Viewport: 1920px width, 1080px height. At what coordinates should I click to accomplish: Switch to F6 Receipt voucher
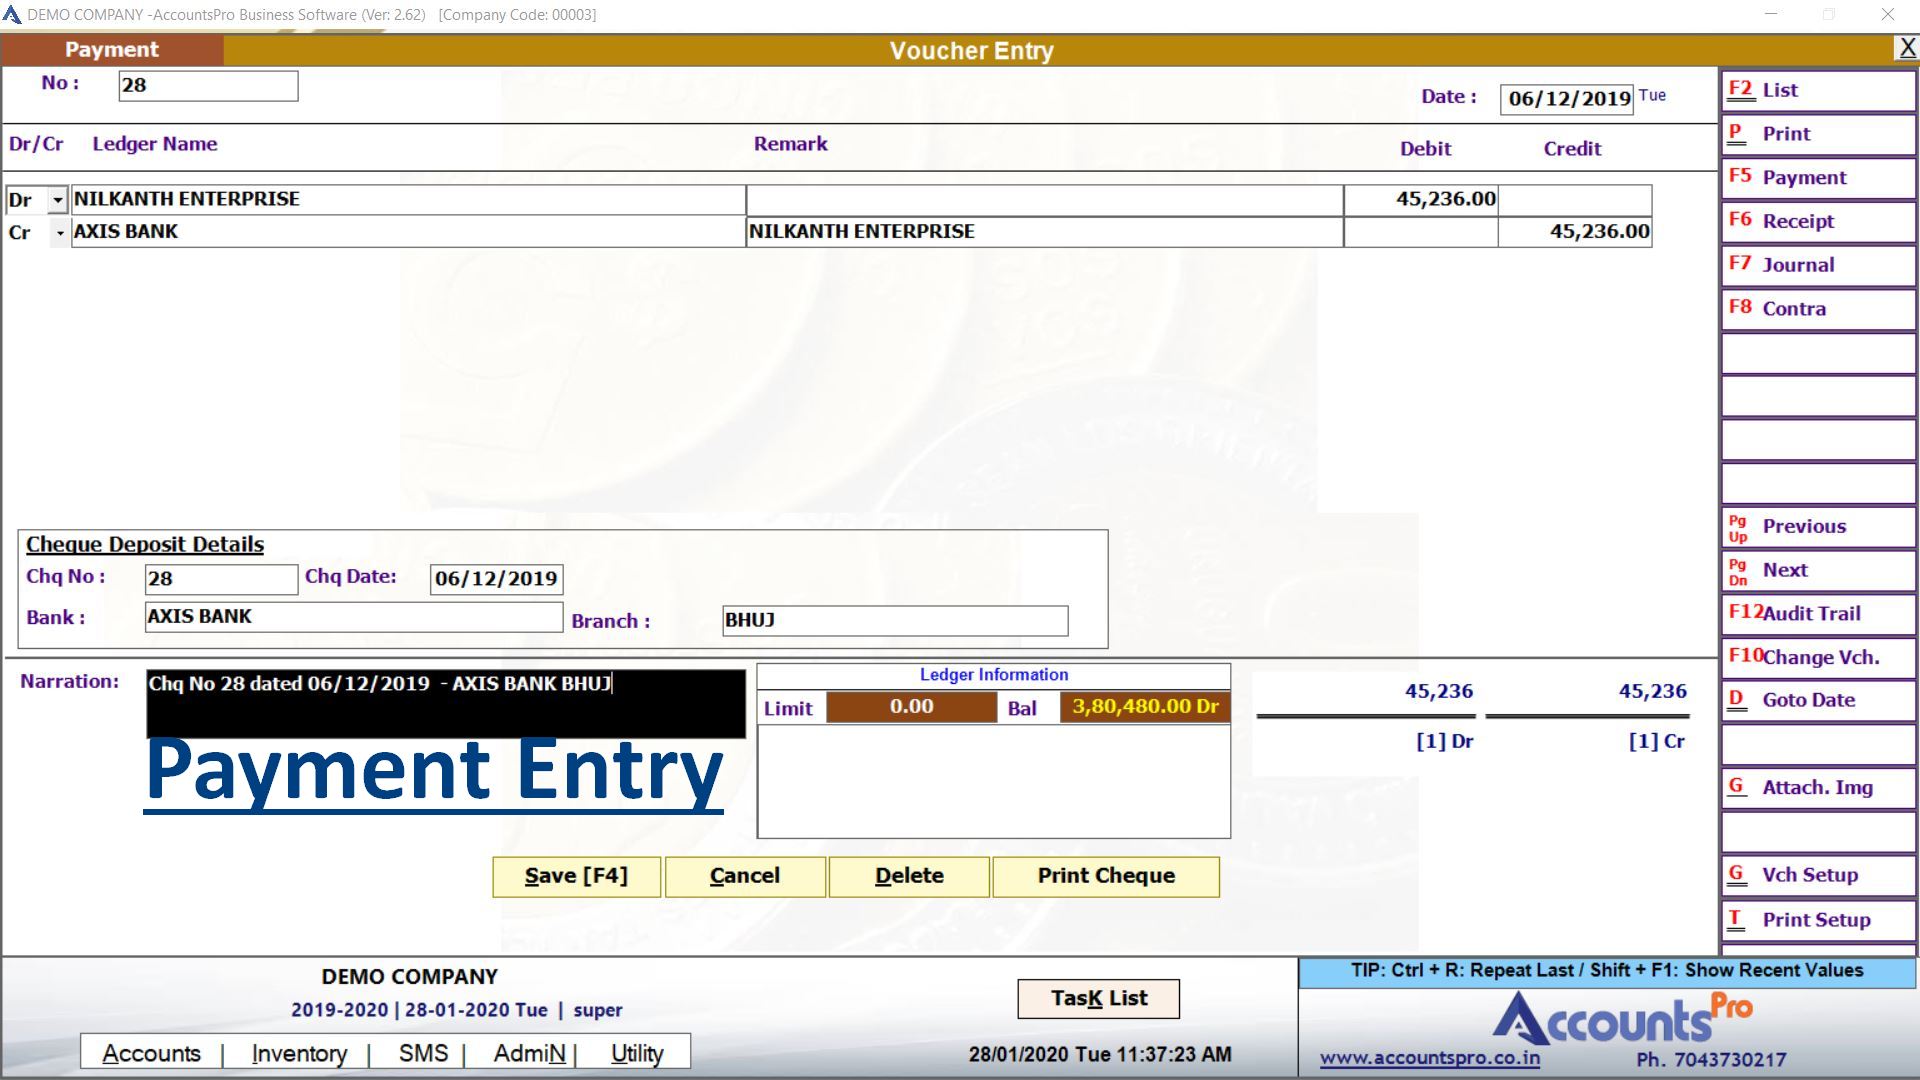point(1817,221)
